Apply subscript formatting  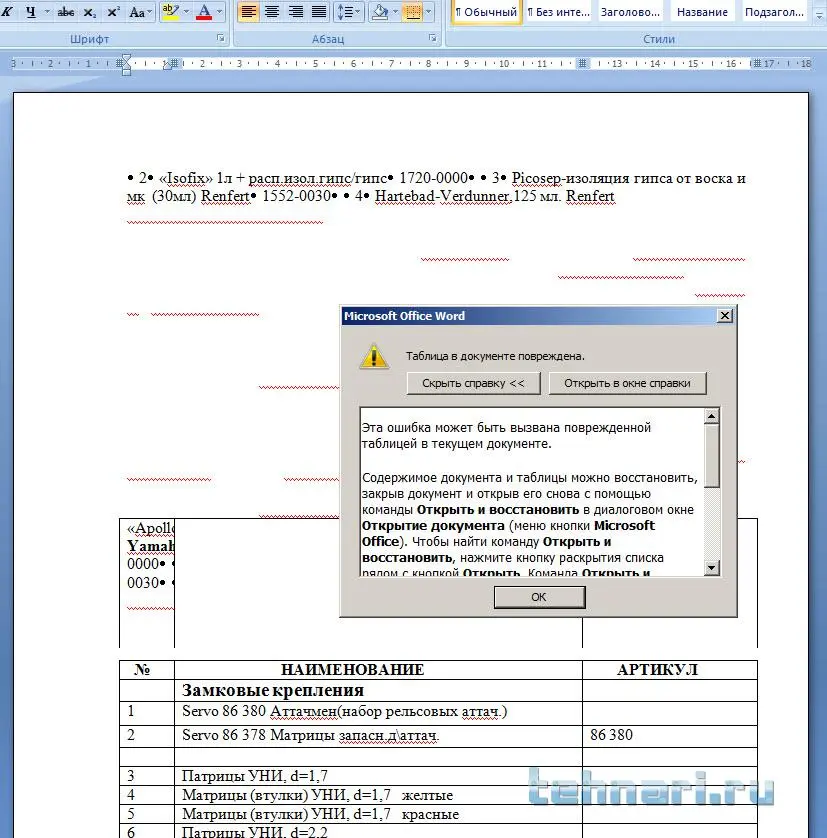click(x=90, y=11)
